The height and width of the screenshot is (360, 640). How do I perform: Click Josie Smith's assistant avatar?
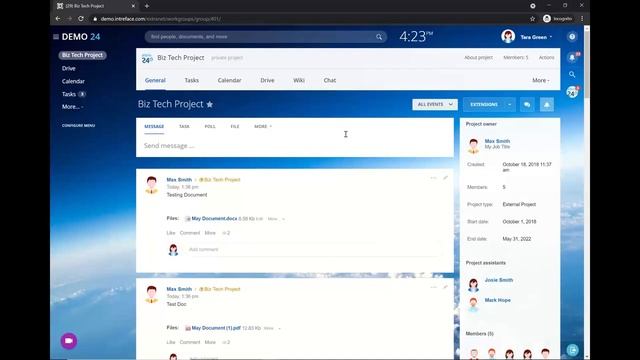[473, 284]
